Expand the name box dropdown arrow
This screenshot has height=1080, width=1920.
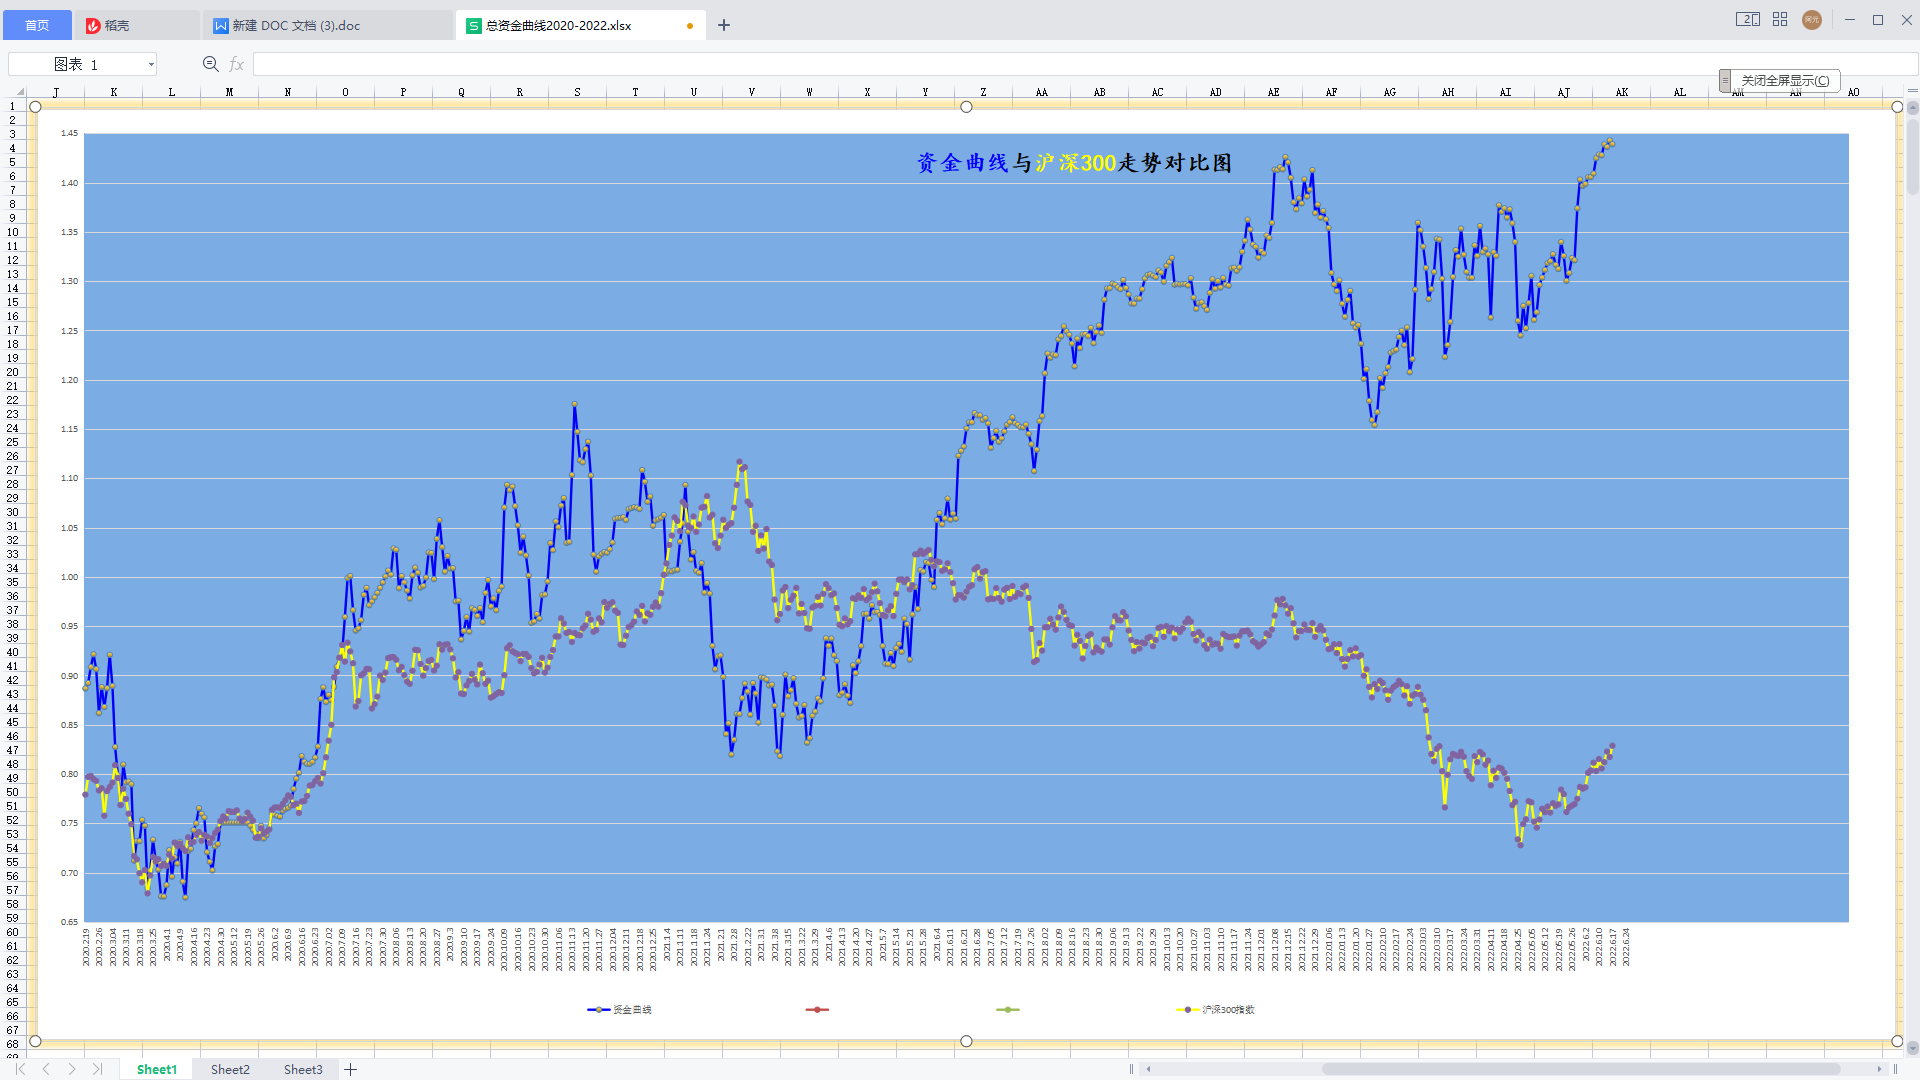[x=151, y=64]
